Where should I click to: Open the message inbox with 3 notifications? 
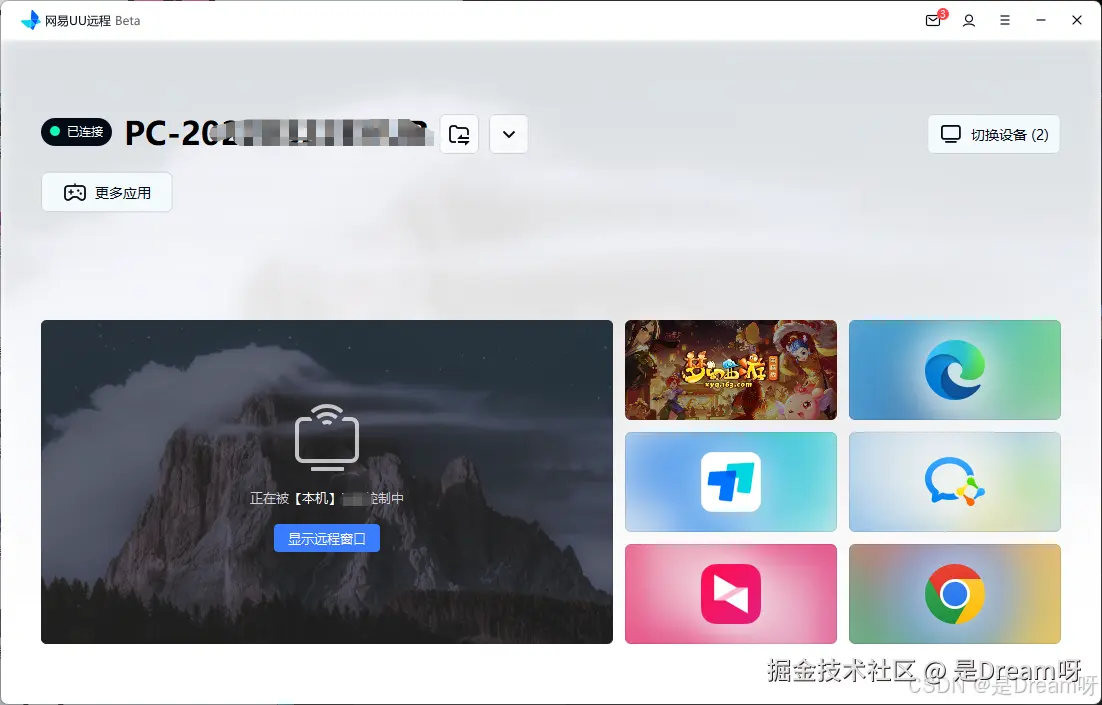tap(932, 20)
